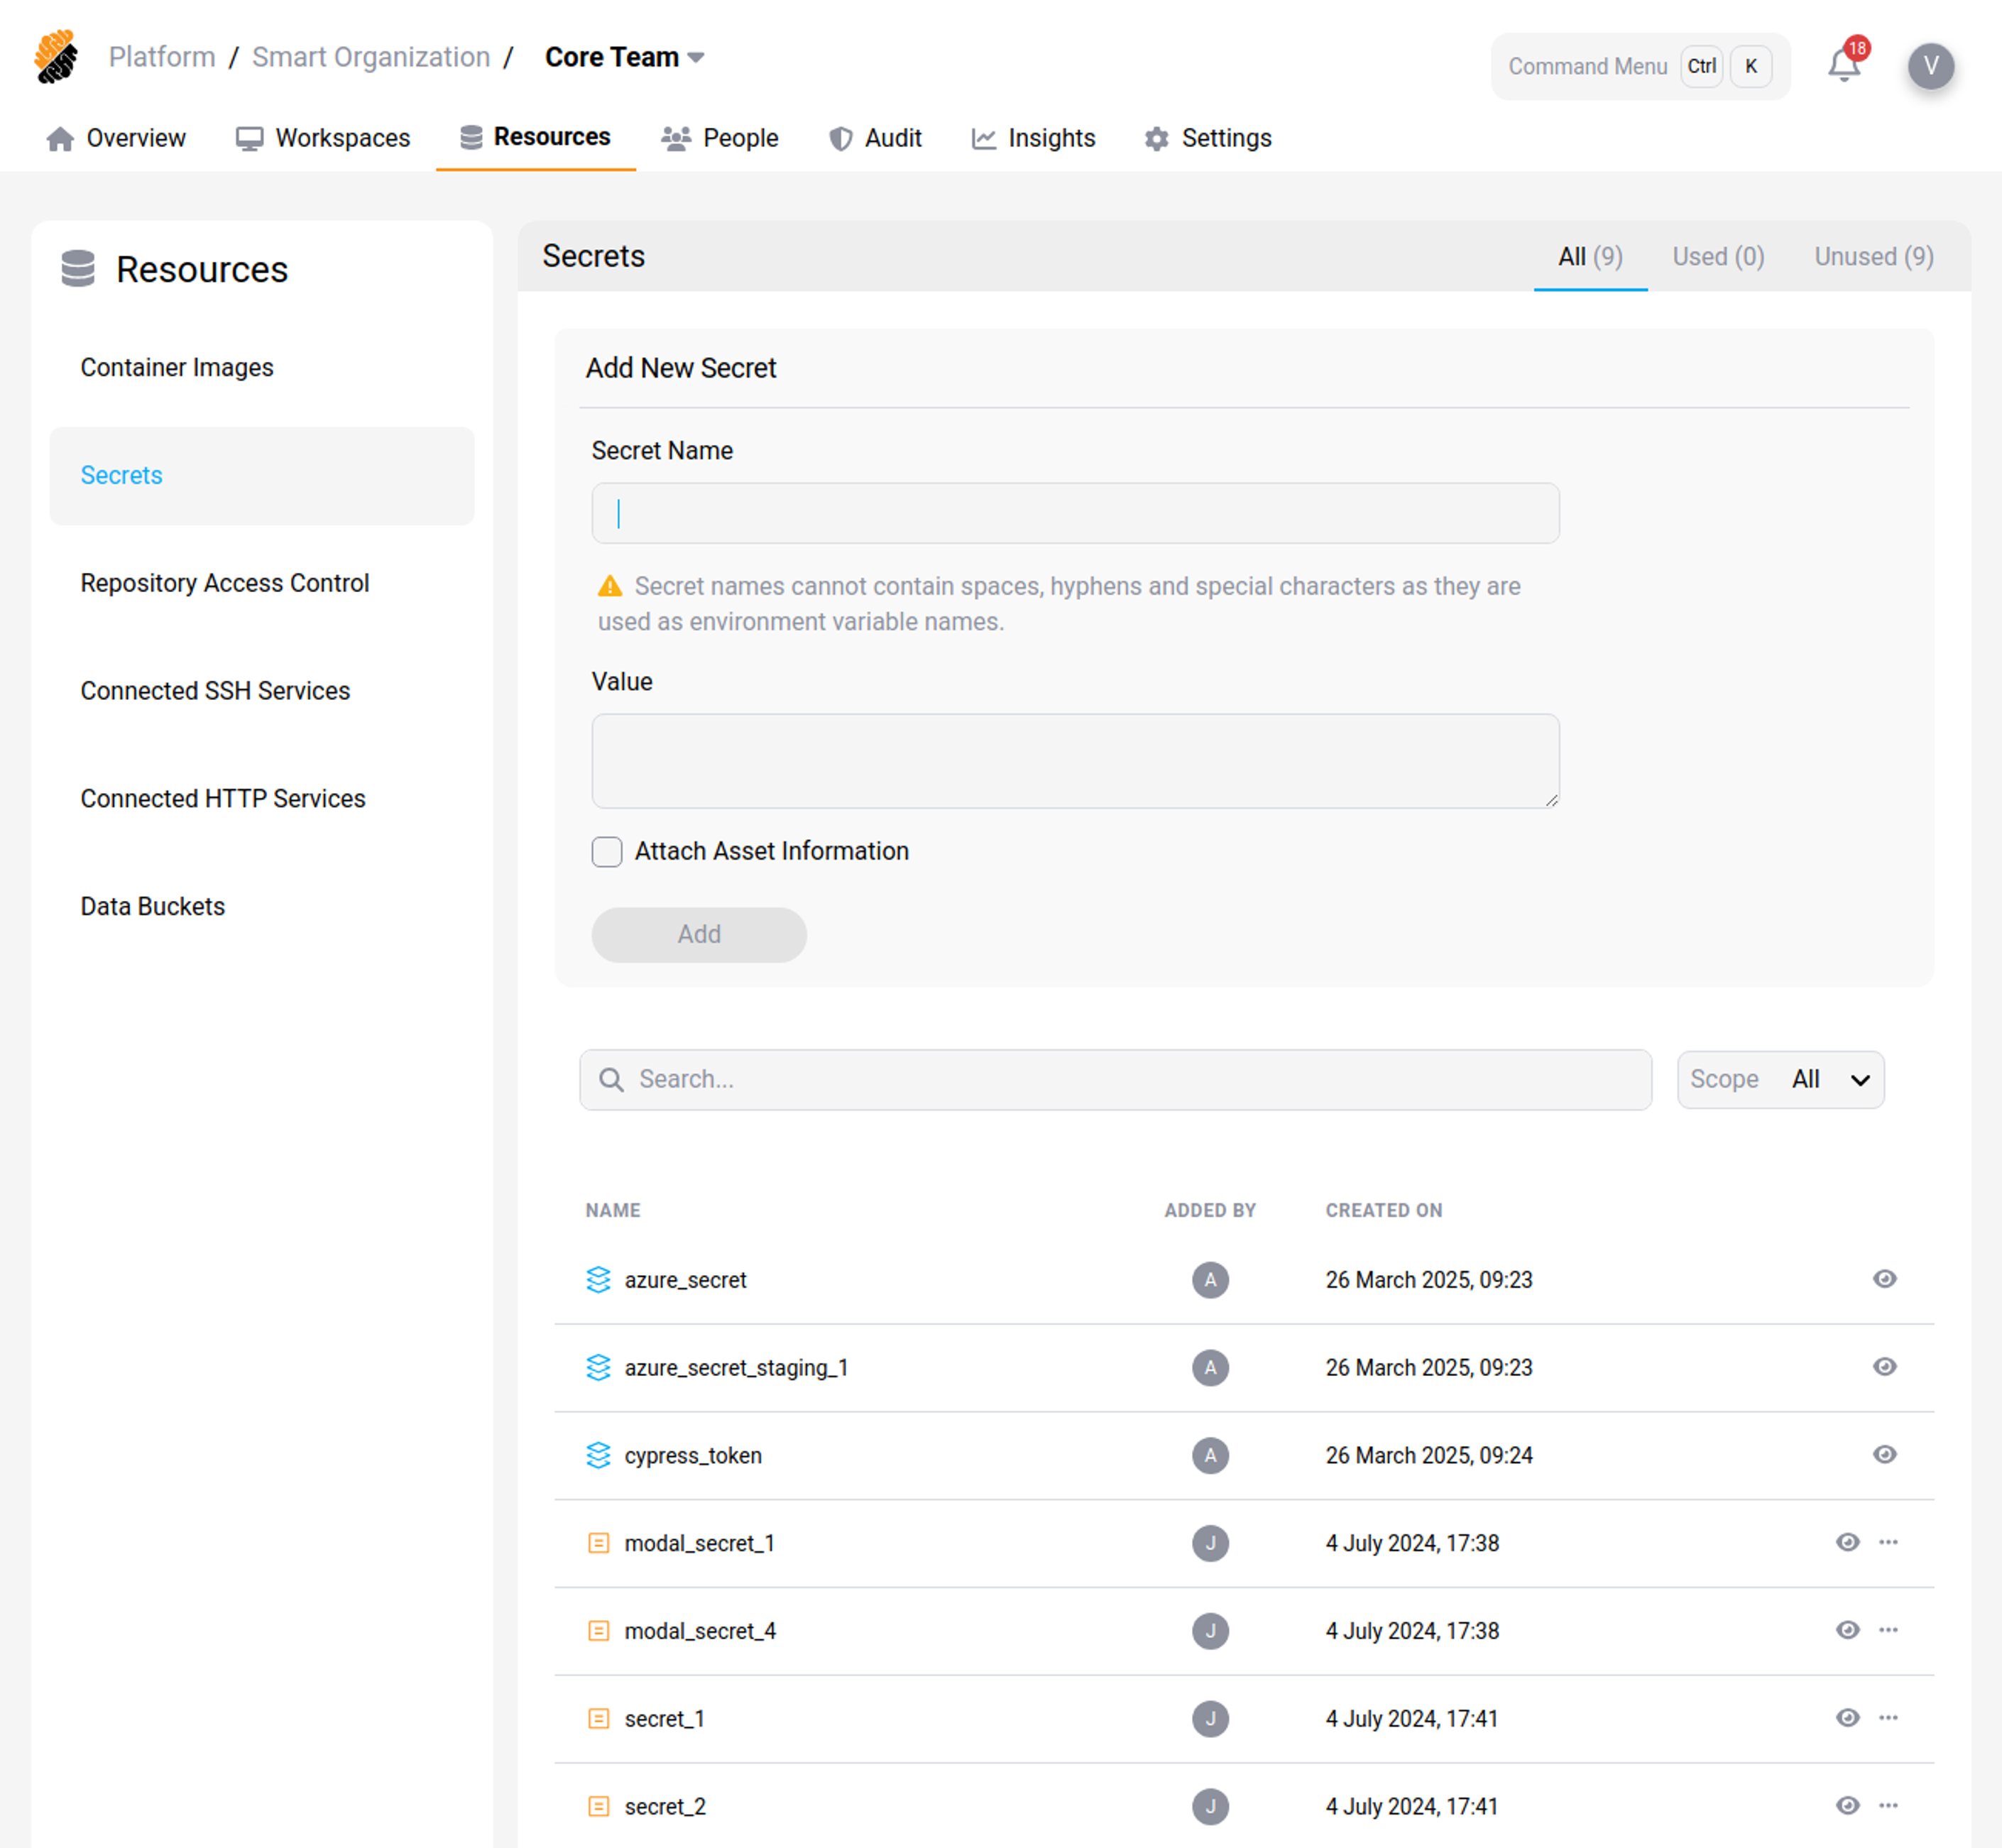
Task: Click the modal_secret_4 note icon
Action: click(598, 1632)
